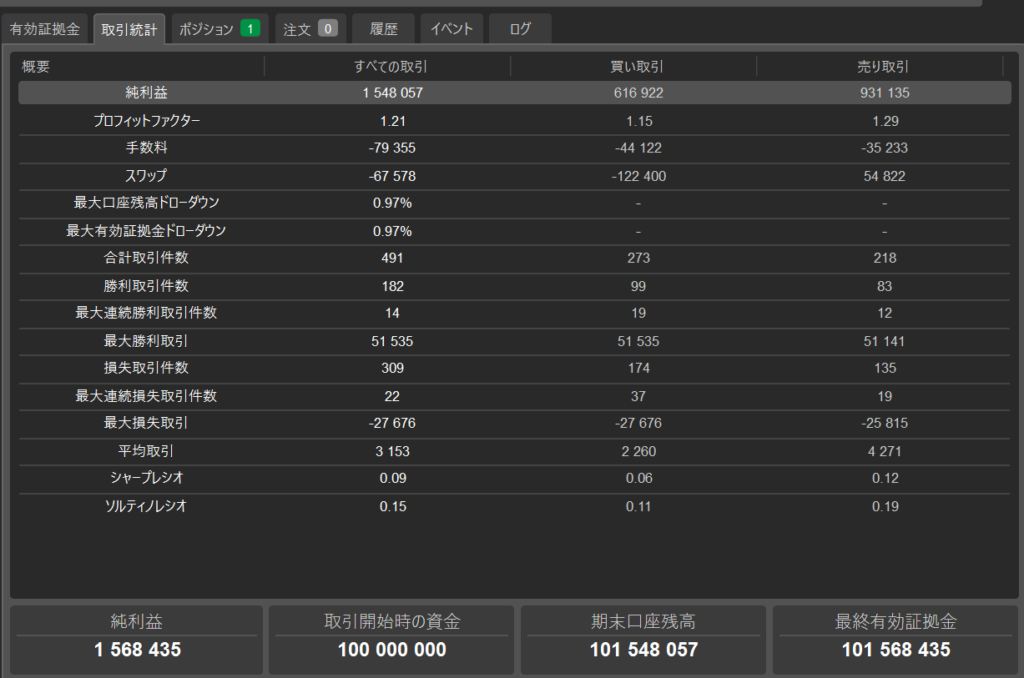
Task: Click the 最終有効証拠金 summary box
Action: pyautogui.click(x=895, y=635)
